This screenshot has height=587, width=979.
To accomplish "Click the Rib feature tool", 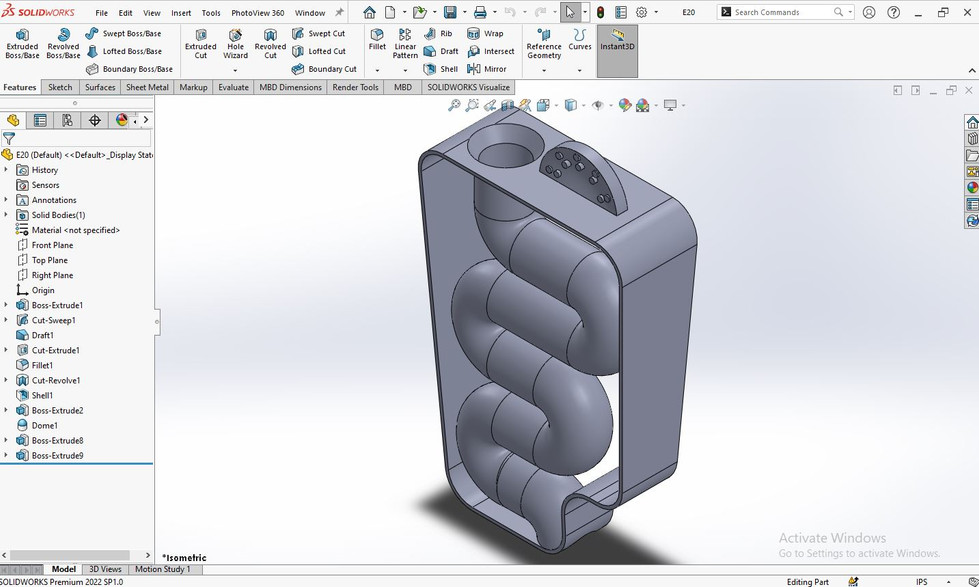I will pos(438,33).
